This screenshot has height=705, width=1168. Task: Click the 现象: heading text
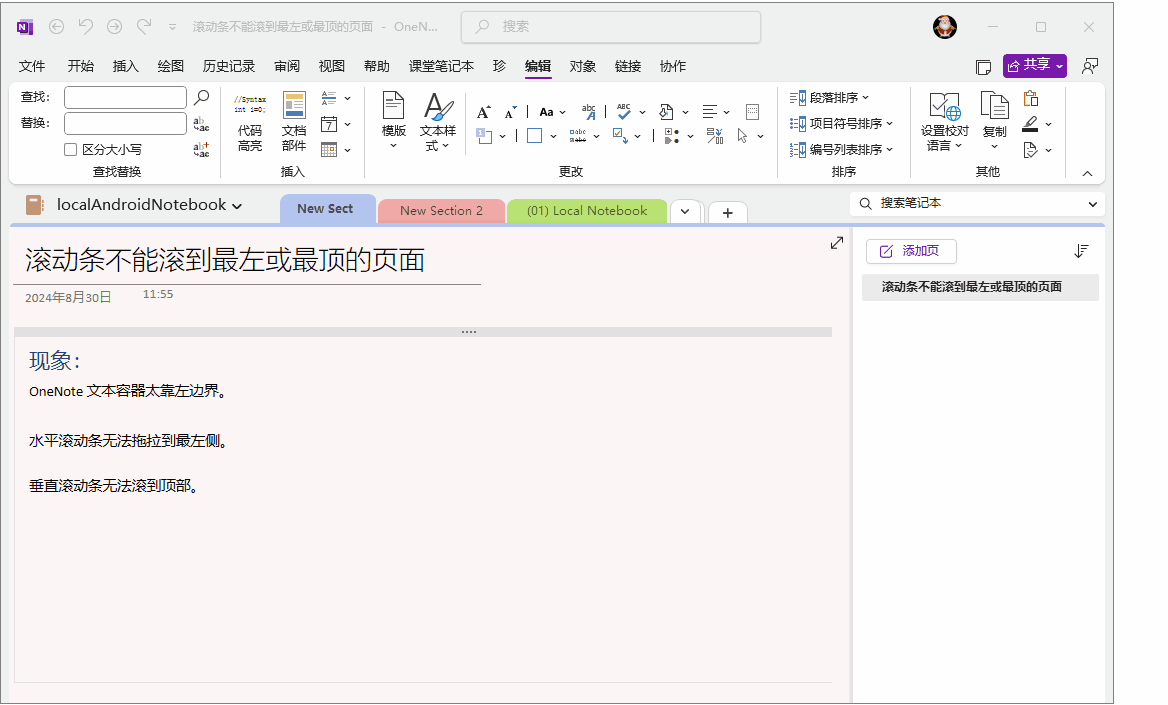(54, 361)
